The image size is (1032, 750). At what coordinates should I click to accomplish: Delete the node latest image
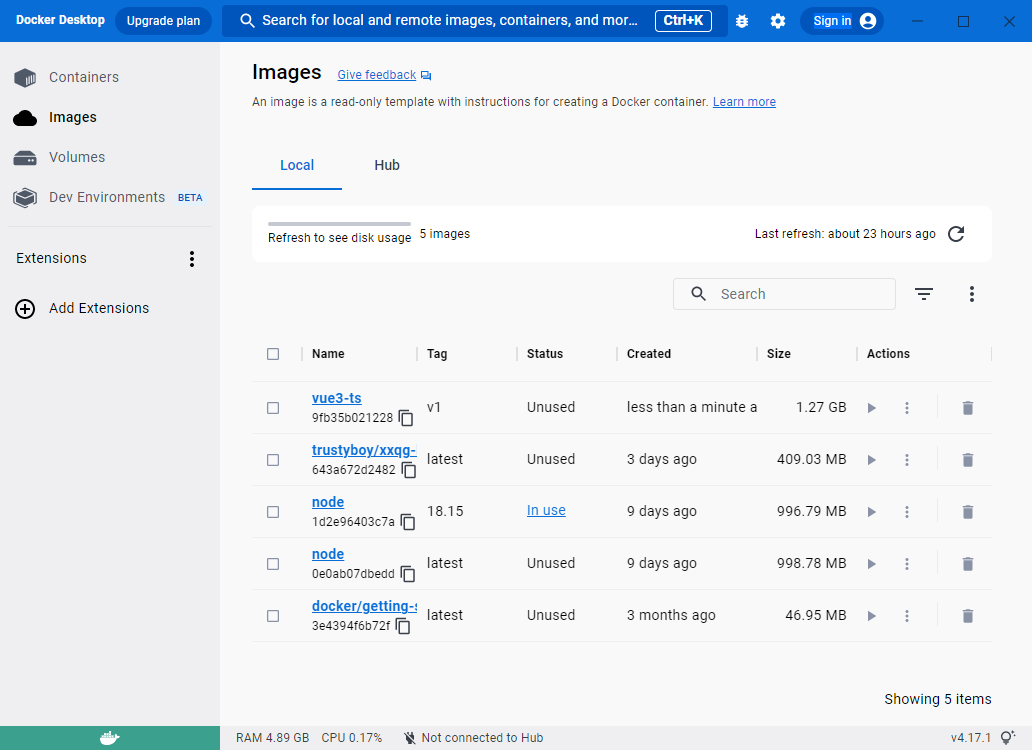click(968, 564)
